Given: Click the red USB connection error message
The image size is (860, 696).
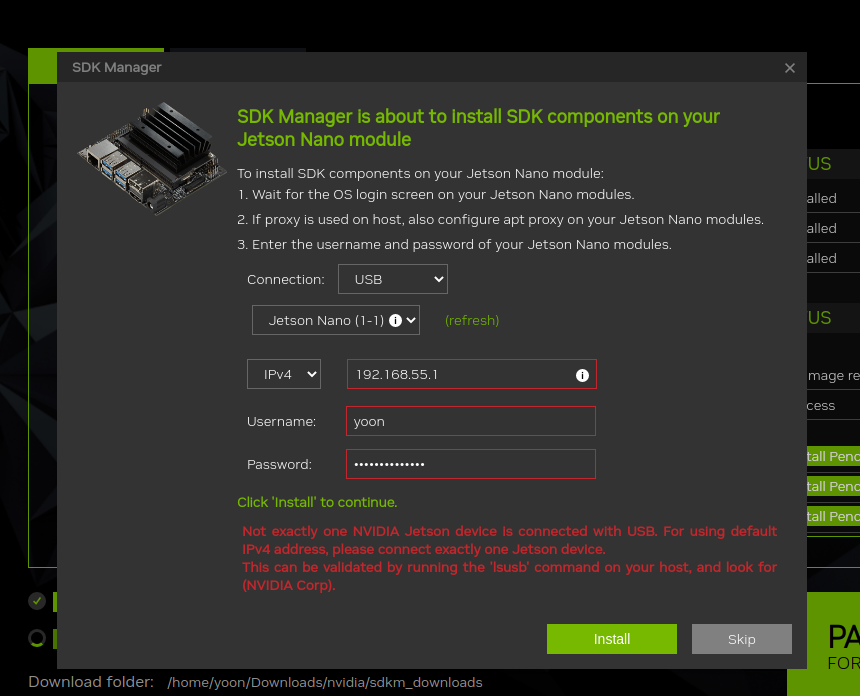Looking at the screenshot, I should point(510,558).
